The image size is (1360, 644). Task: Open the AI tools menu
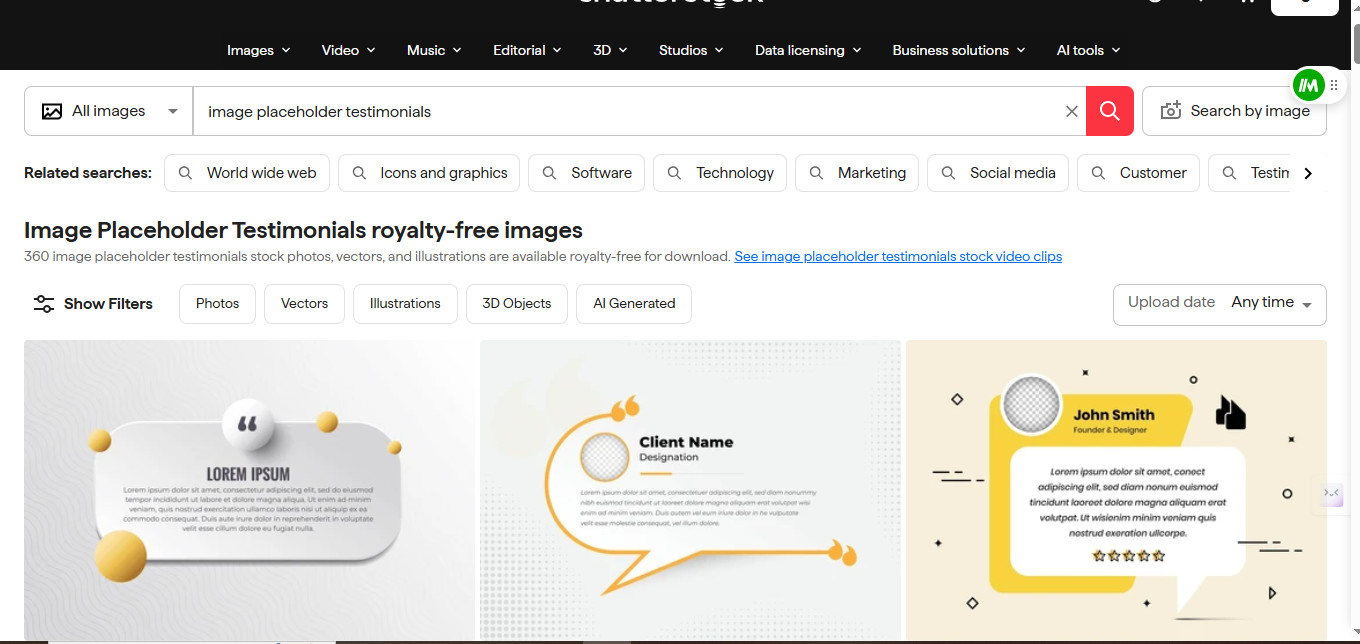pyautogui.click(x=1088, y=50)
